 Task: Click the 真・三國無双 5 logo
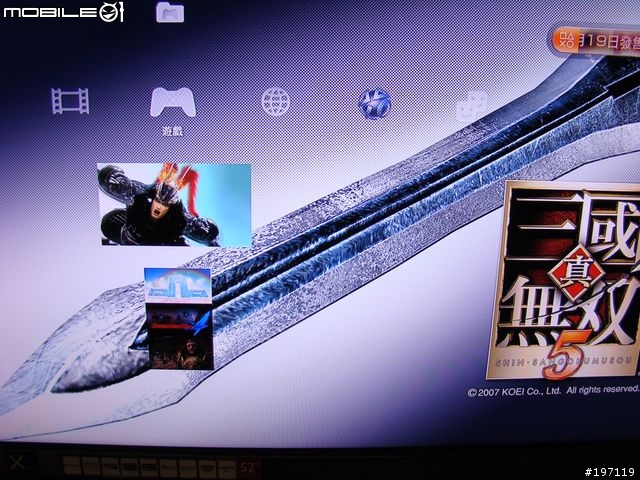pyautogui.click(x=565, y=280)
